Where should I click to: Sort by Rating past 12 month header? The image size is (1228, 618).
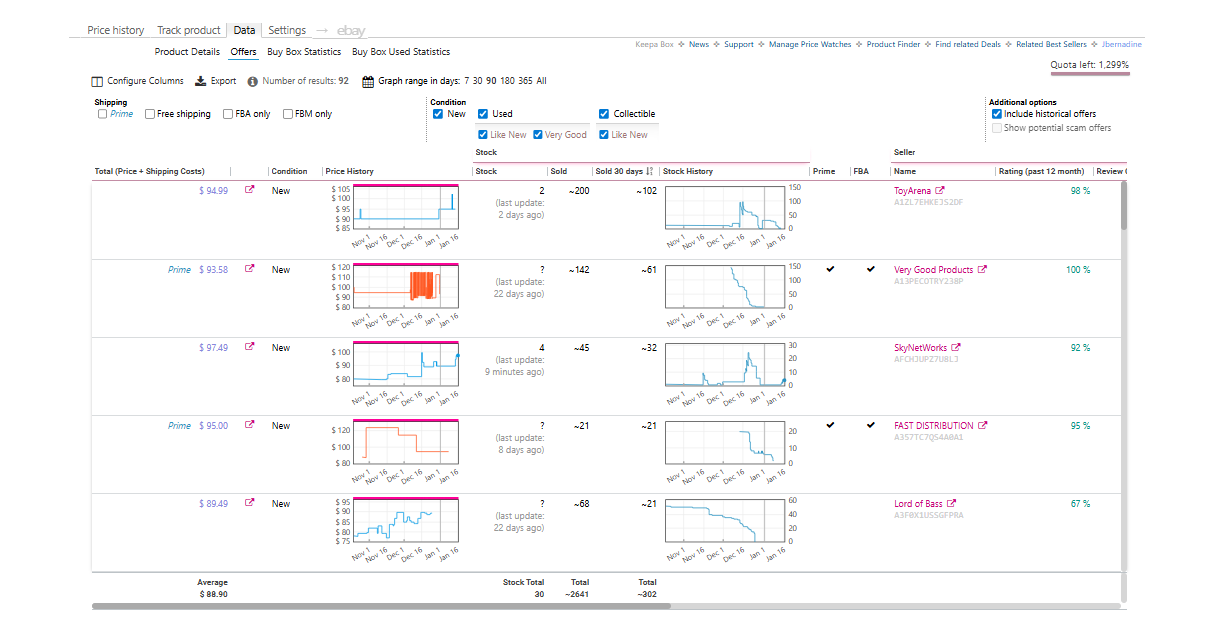pos(1040,171)
